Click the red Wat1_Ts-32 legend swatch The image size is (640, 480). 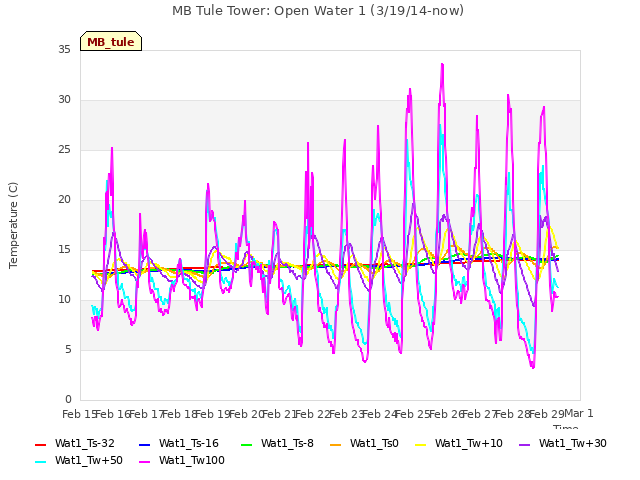pyautogui.click(x=41, y=444)
